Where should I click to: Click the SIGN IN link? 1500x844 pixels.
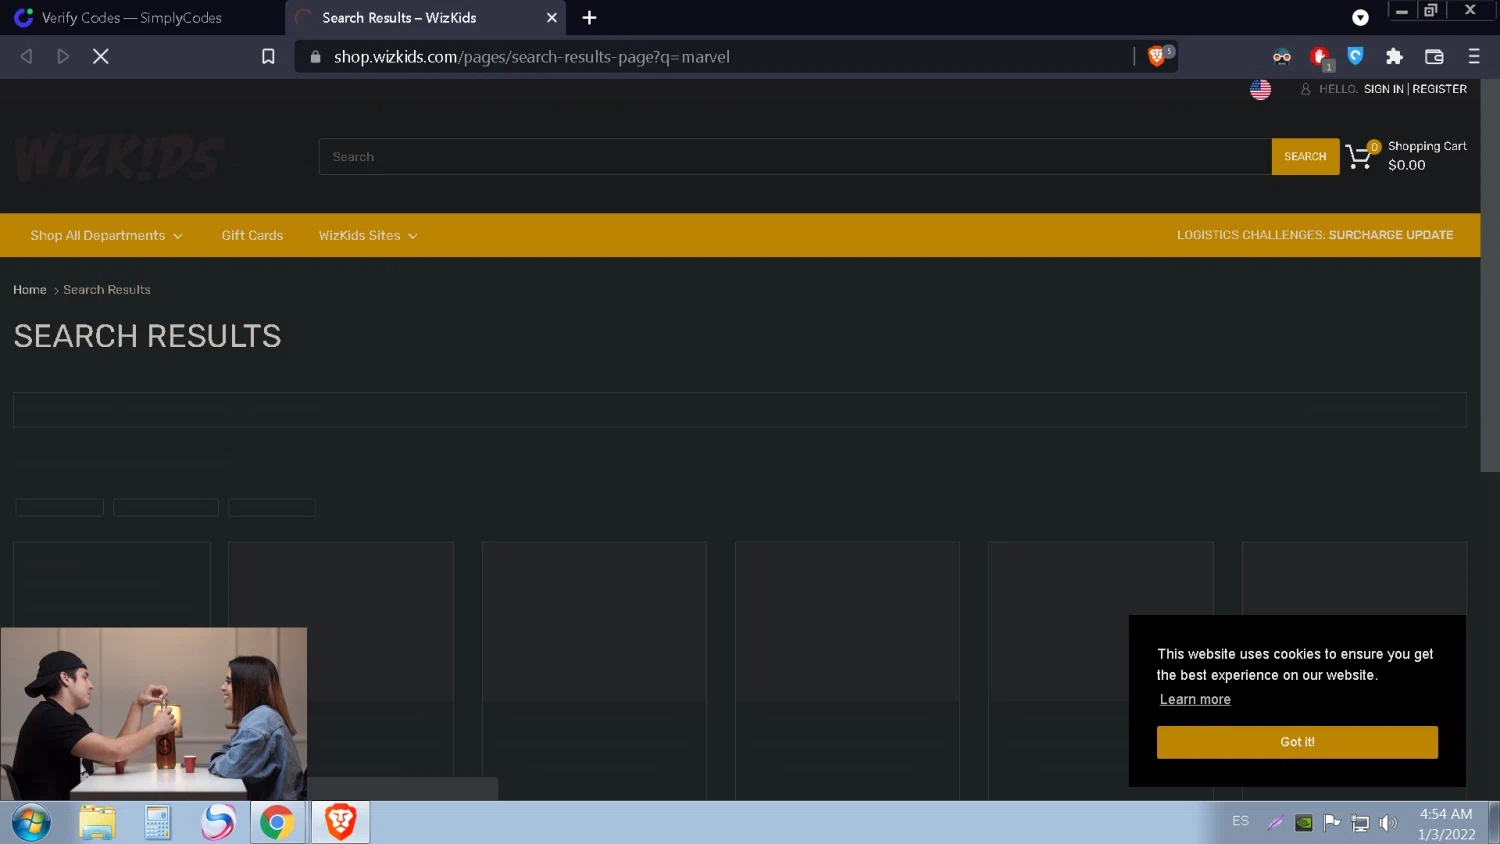(1383, 89)
